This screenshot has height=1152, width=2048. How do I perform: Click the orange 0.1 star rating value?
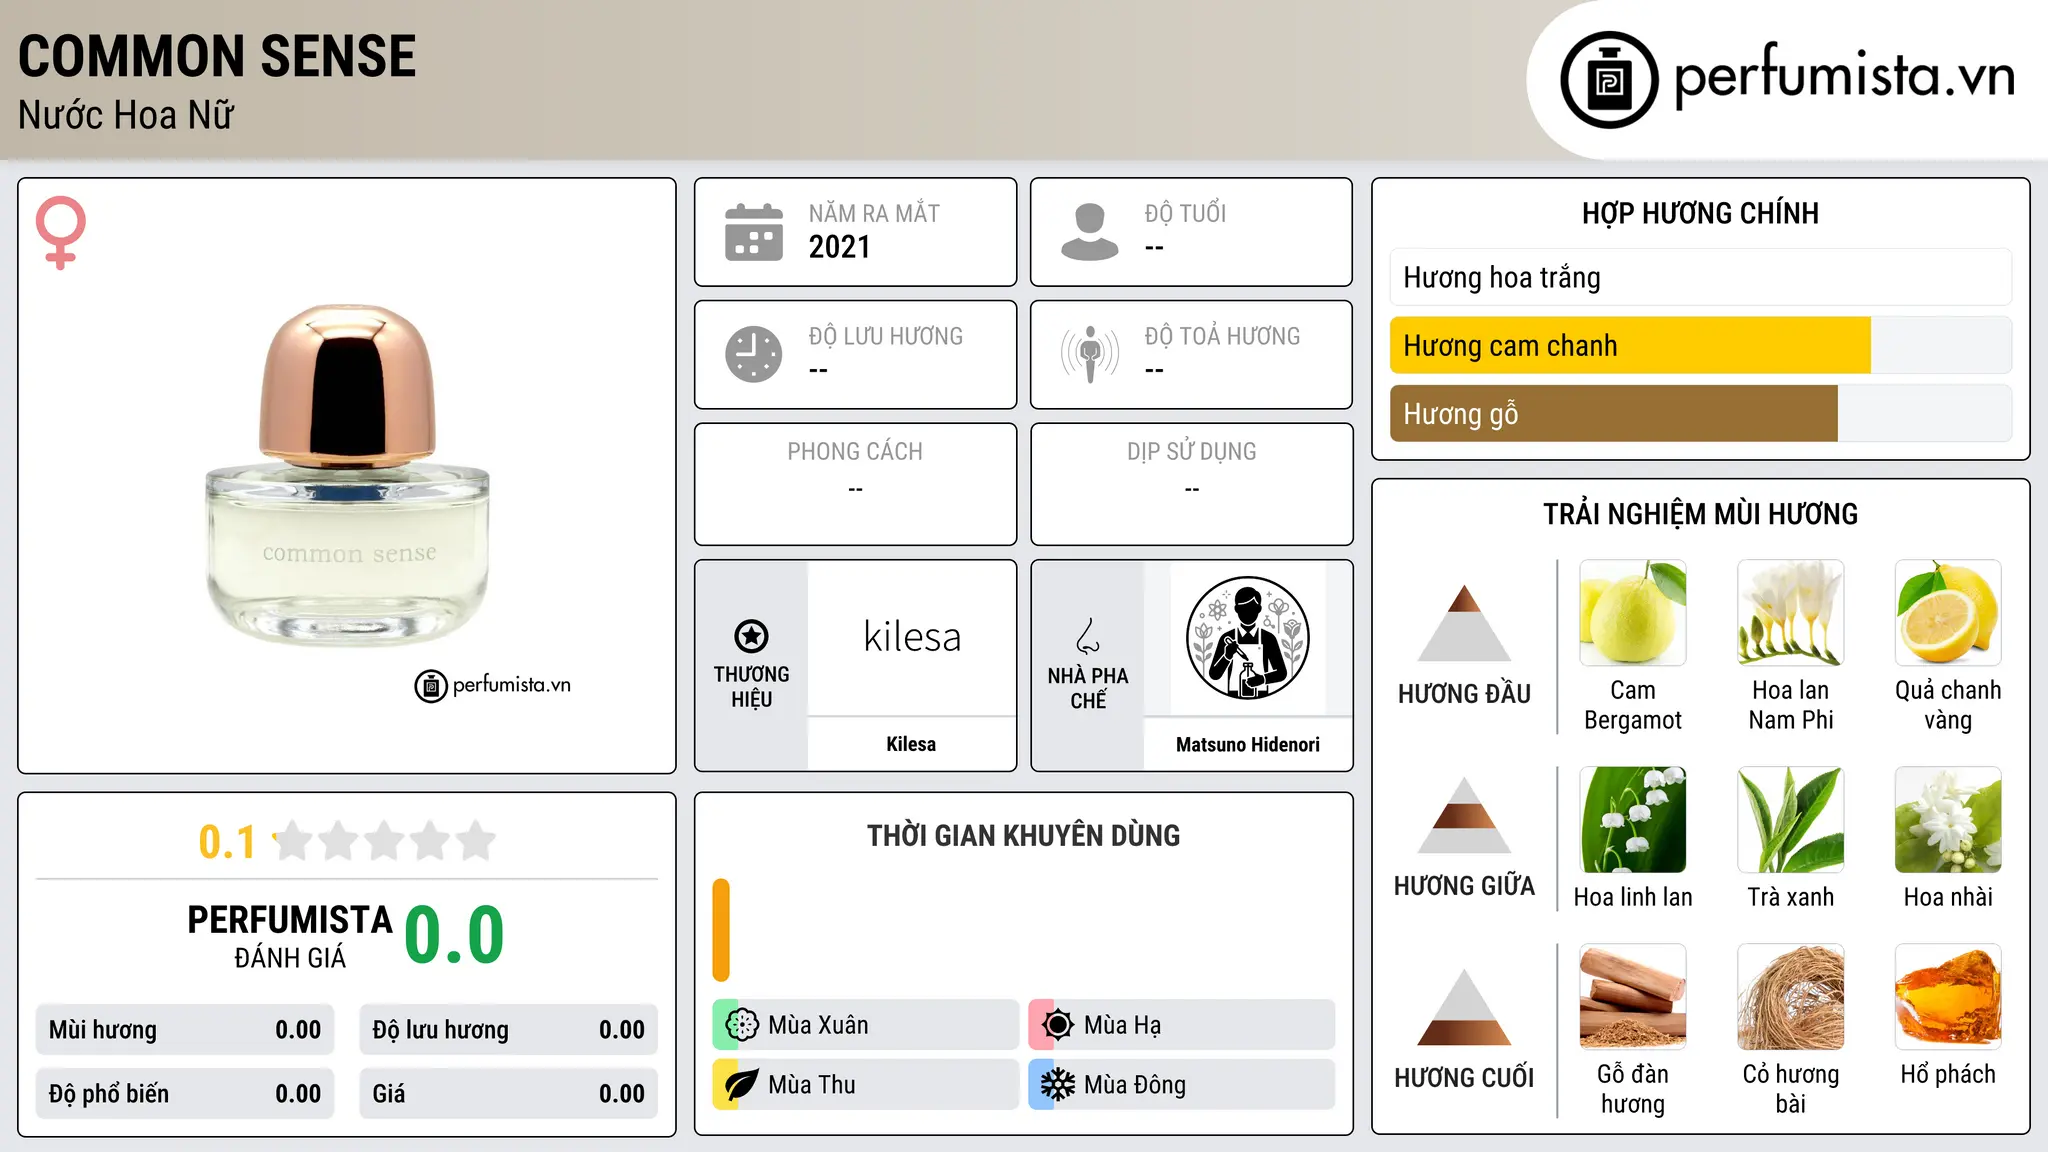[227, 842]
